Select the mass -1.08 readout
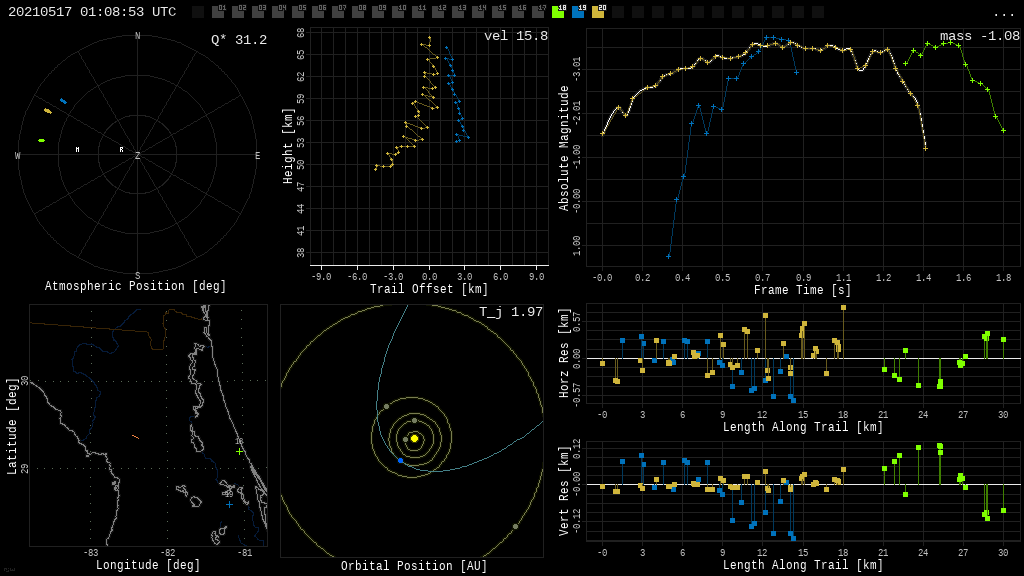 click(x=979, y=36)
